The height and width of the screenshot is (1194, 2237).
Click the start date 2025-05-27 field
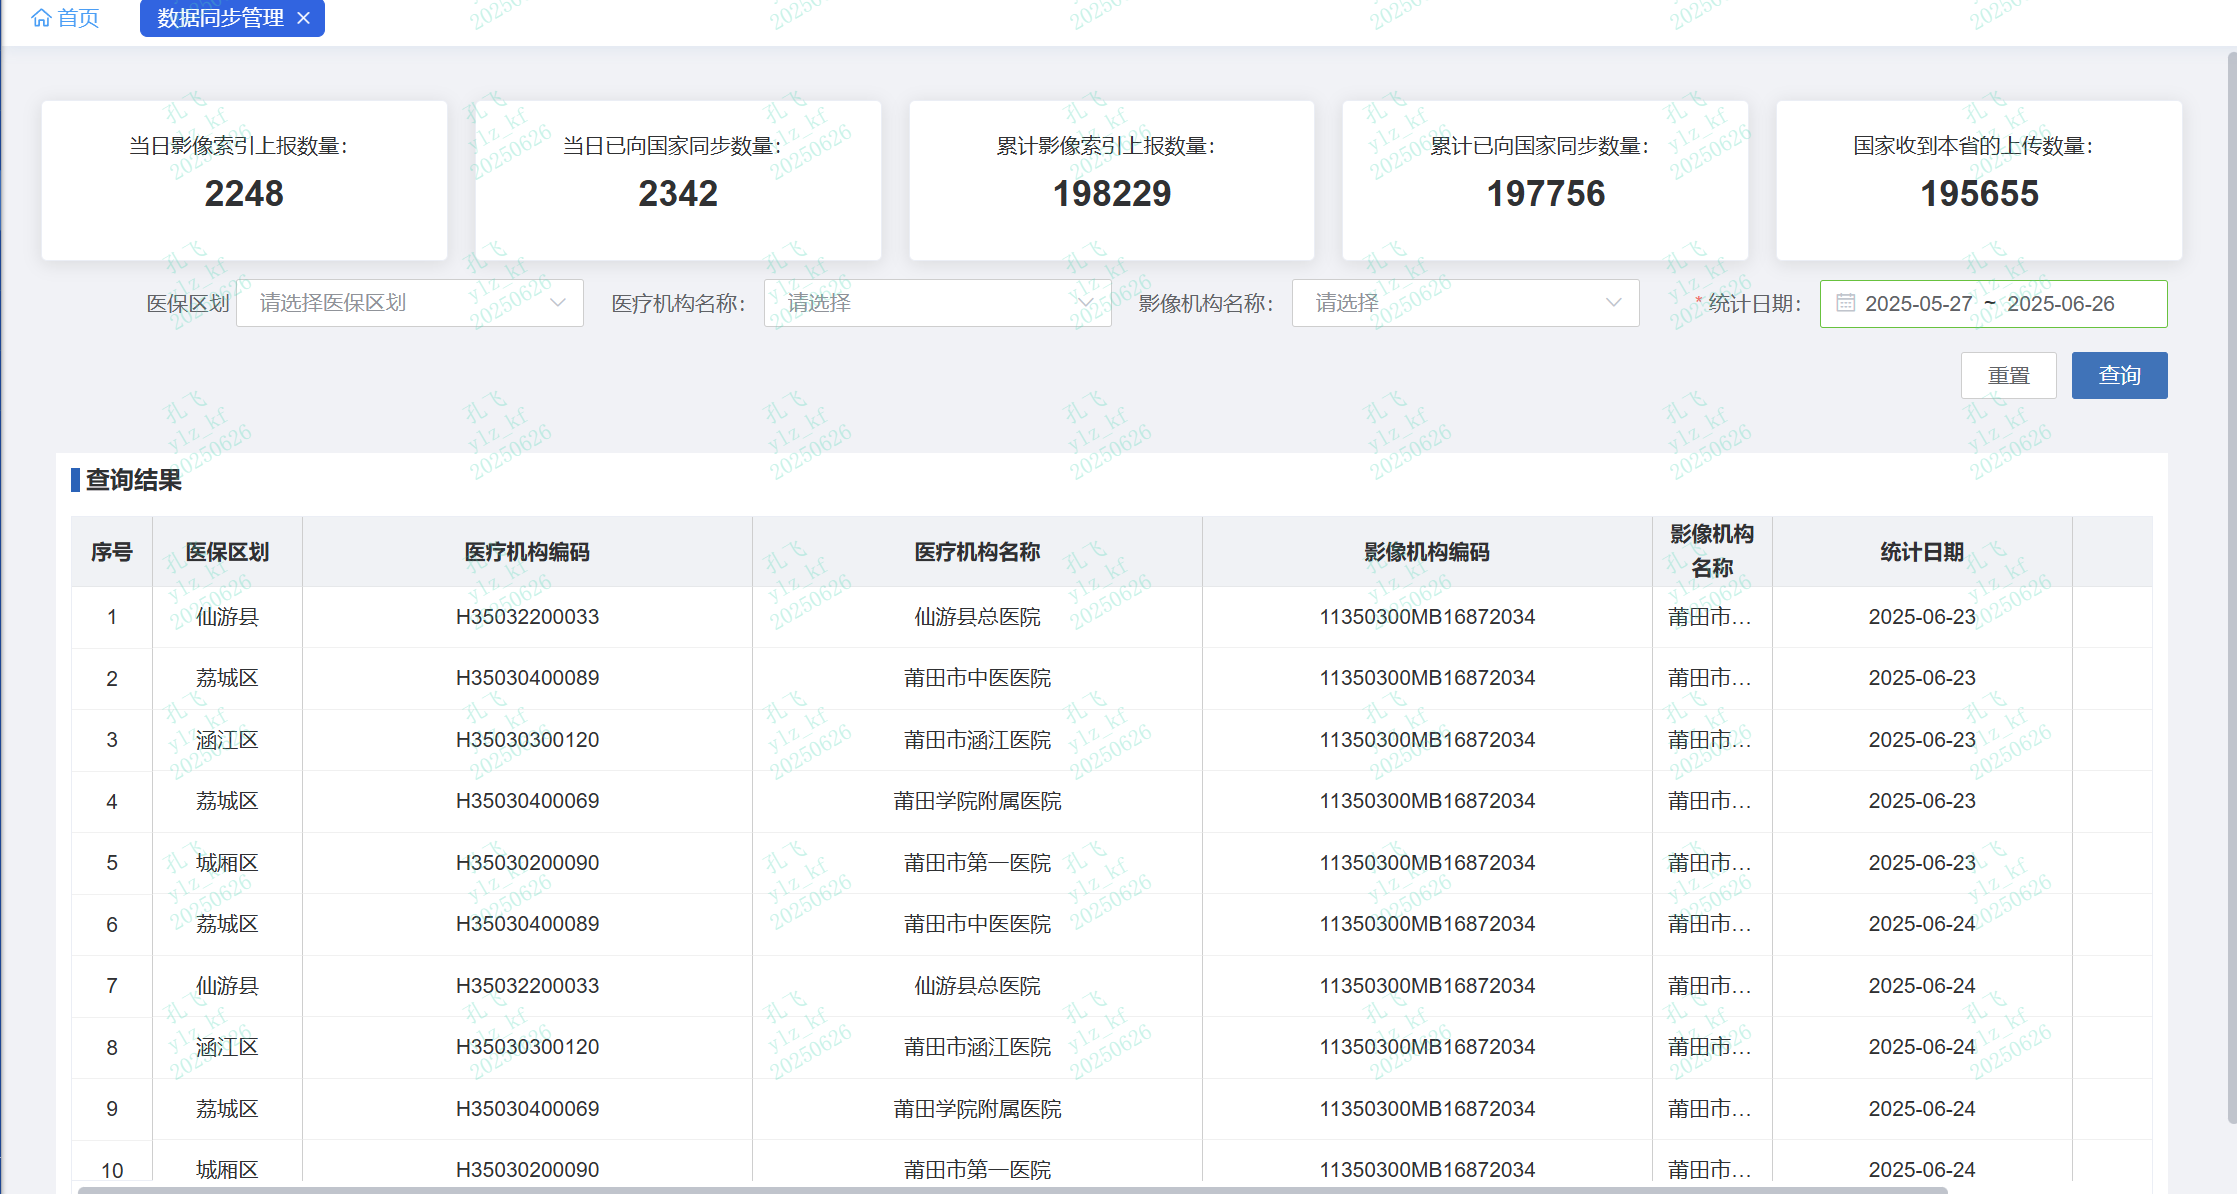point(1918,303)
